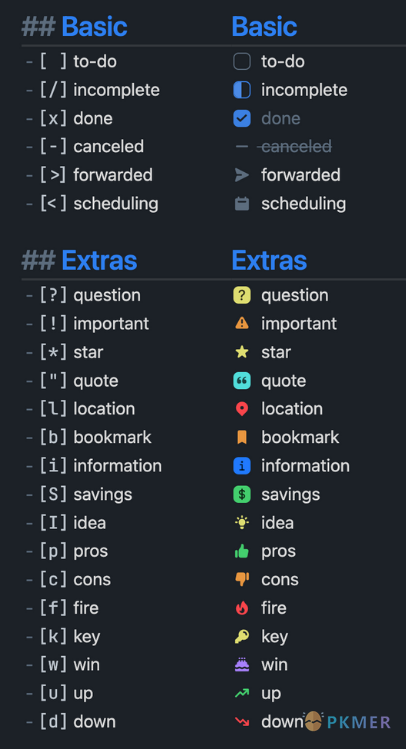406x749 pixels.
Task: Click the teal quote icon
Action: pyautogui.click(x=242, y=381)
